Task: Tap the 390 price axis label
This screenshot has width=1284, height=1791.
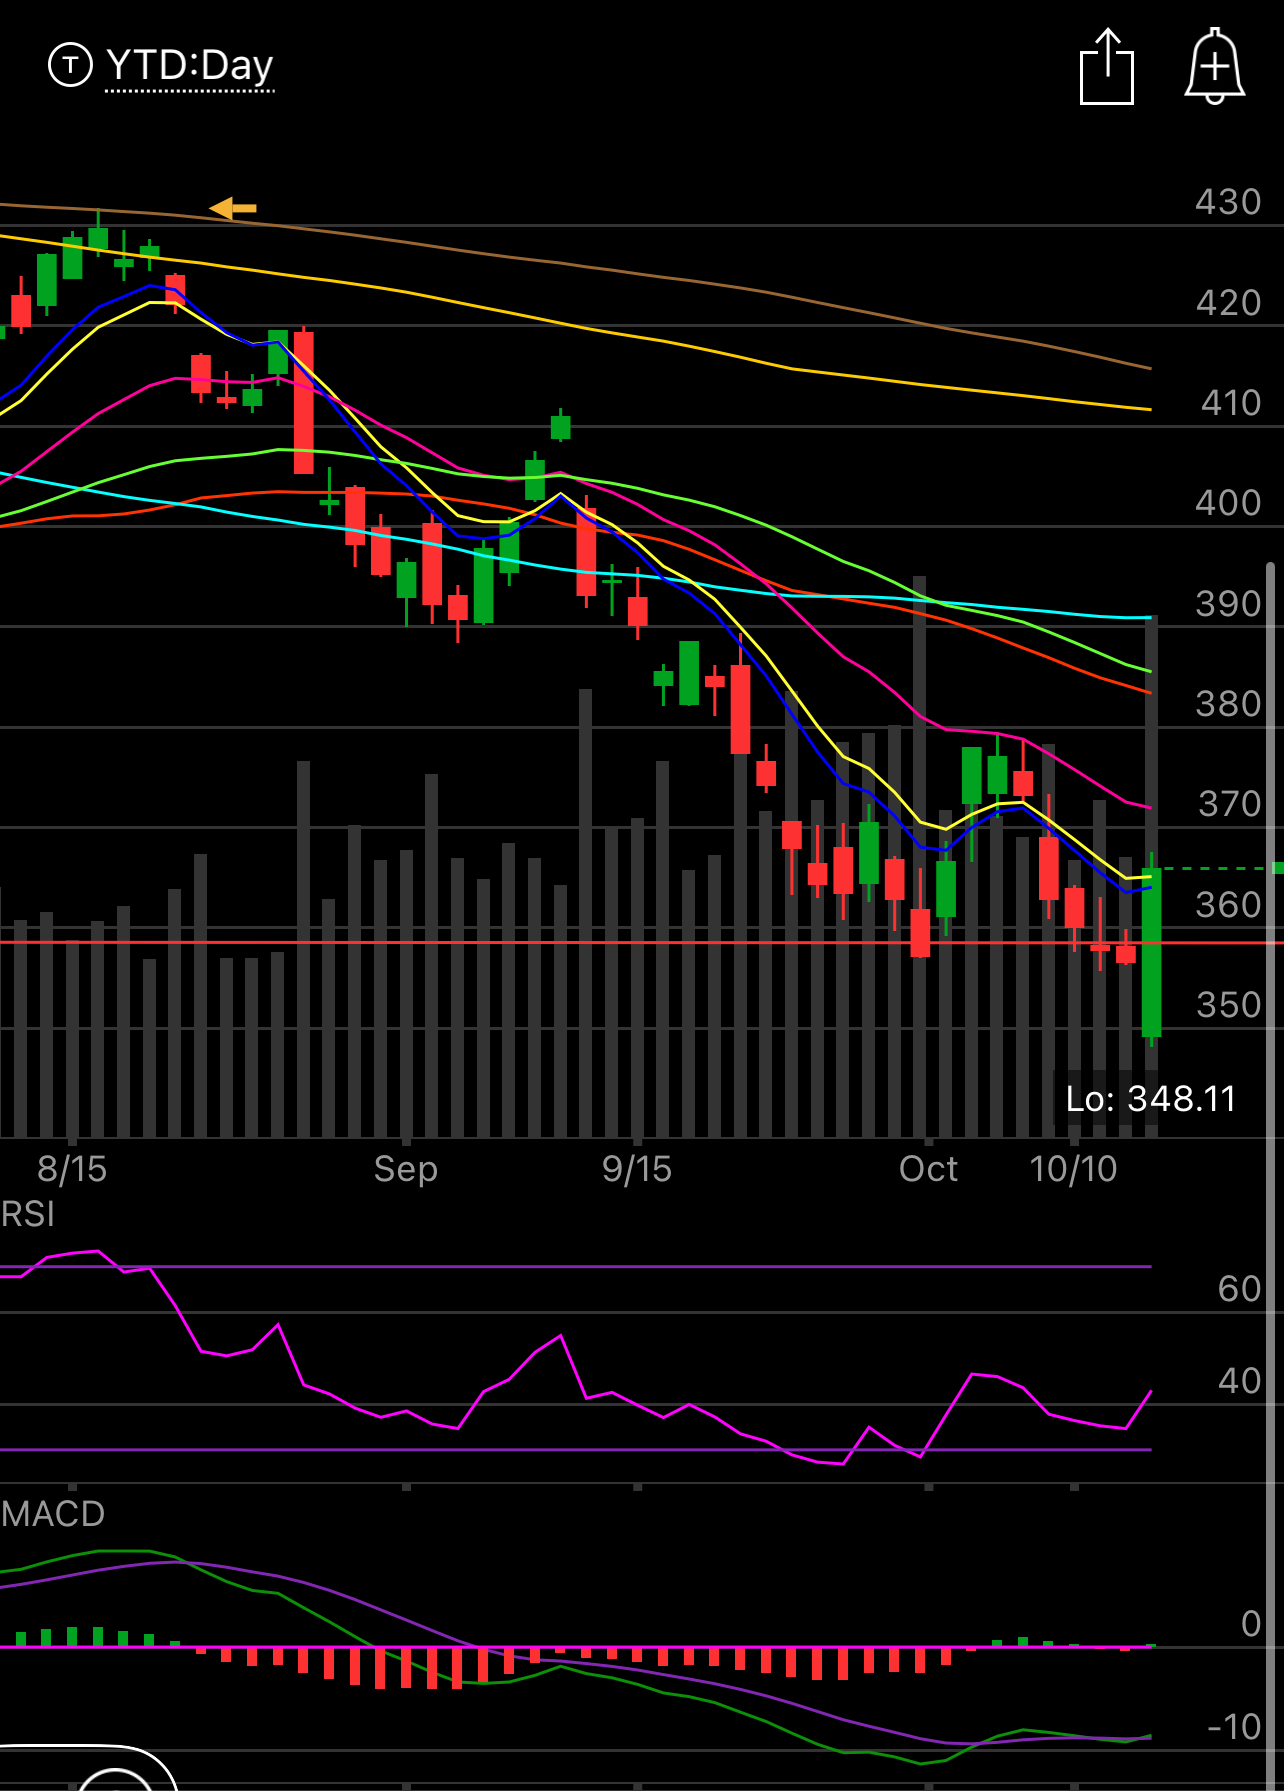Action: point(1229,604)
